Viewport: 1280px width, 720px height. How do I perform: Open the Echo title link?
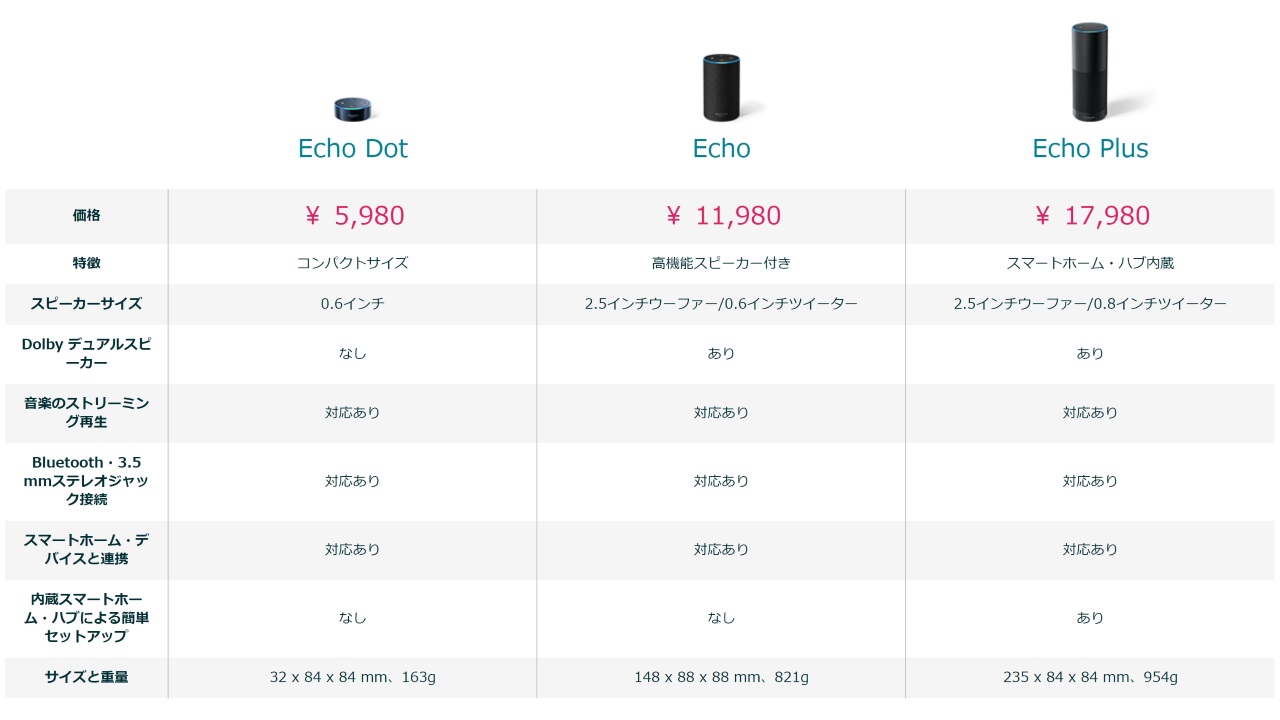pos(721,149)
